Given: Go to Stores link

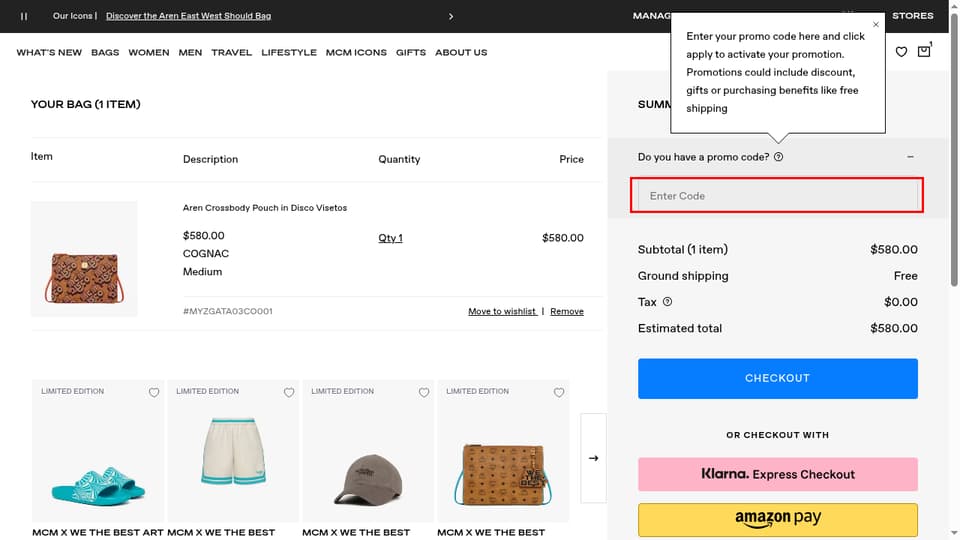Looking at the screenshot, I should (x=913, y=16).
